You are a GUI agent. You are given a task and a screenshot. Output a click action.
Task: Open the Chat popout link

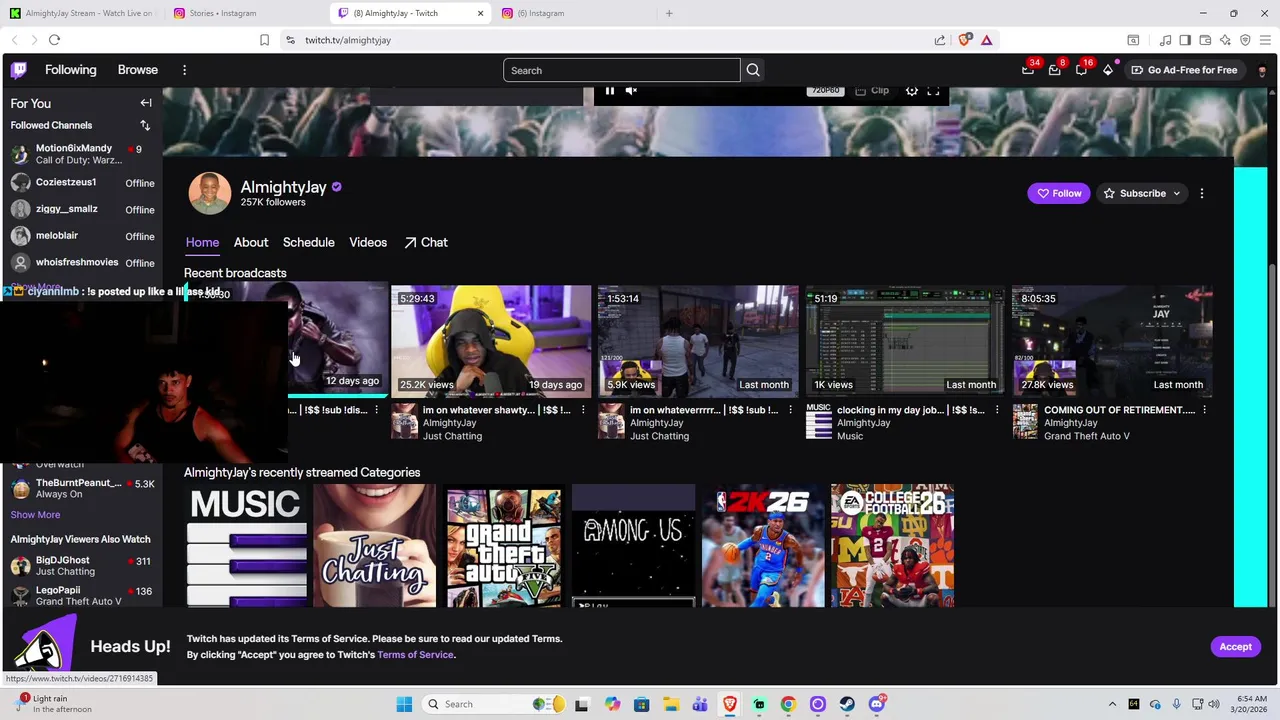[x=426, y=242]
